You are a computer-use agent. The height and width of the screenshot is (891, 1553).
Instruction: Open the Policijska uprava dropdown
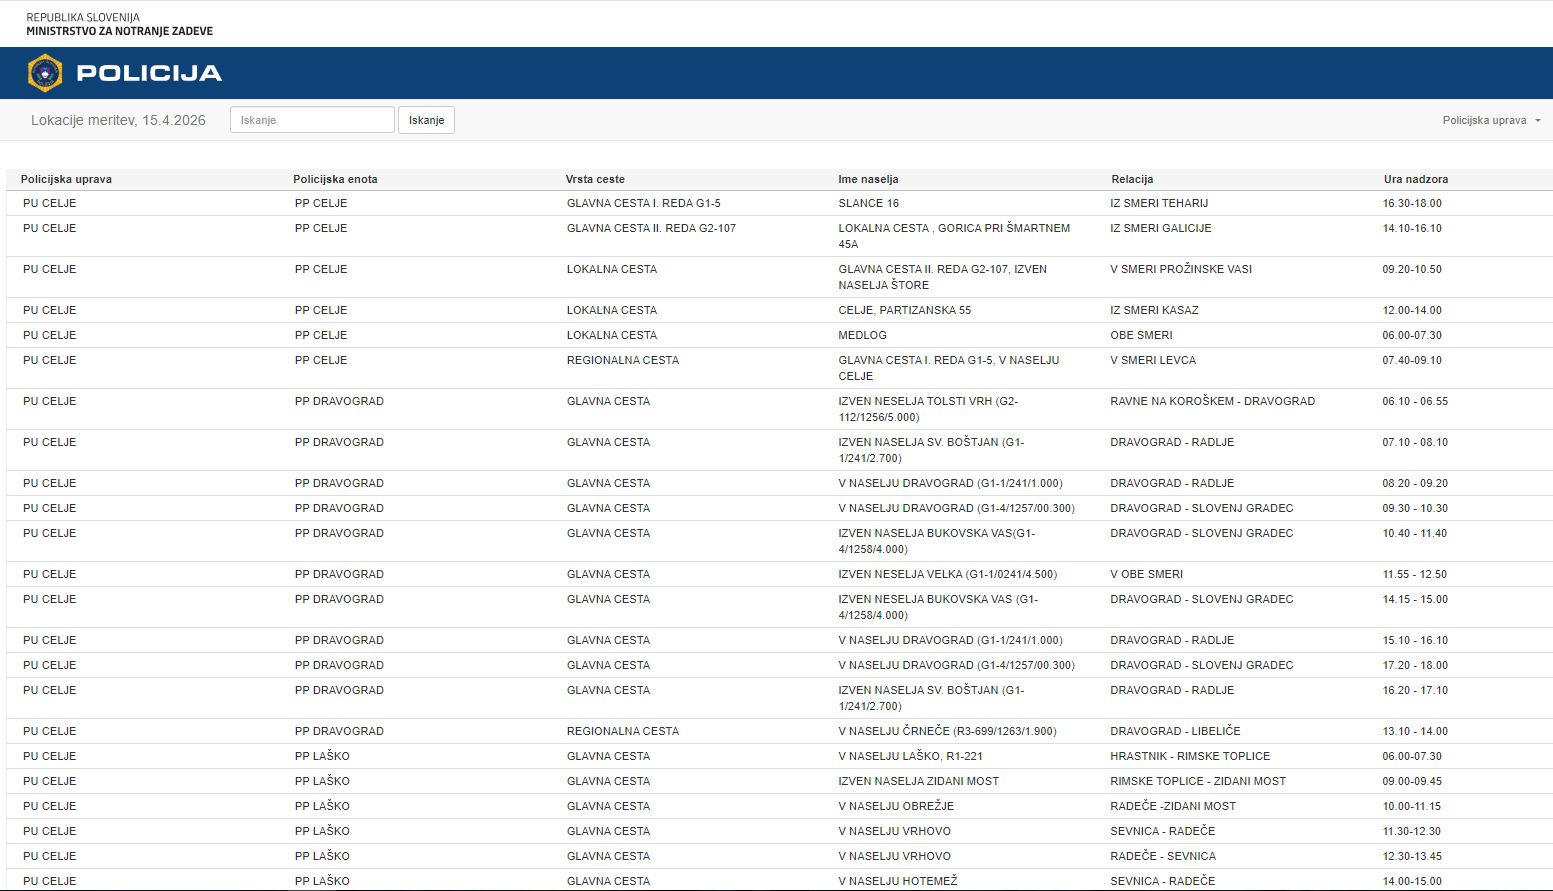1490,120
